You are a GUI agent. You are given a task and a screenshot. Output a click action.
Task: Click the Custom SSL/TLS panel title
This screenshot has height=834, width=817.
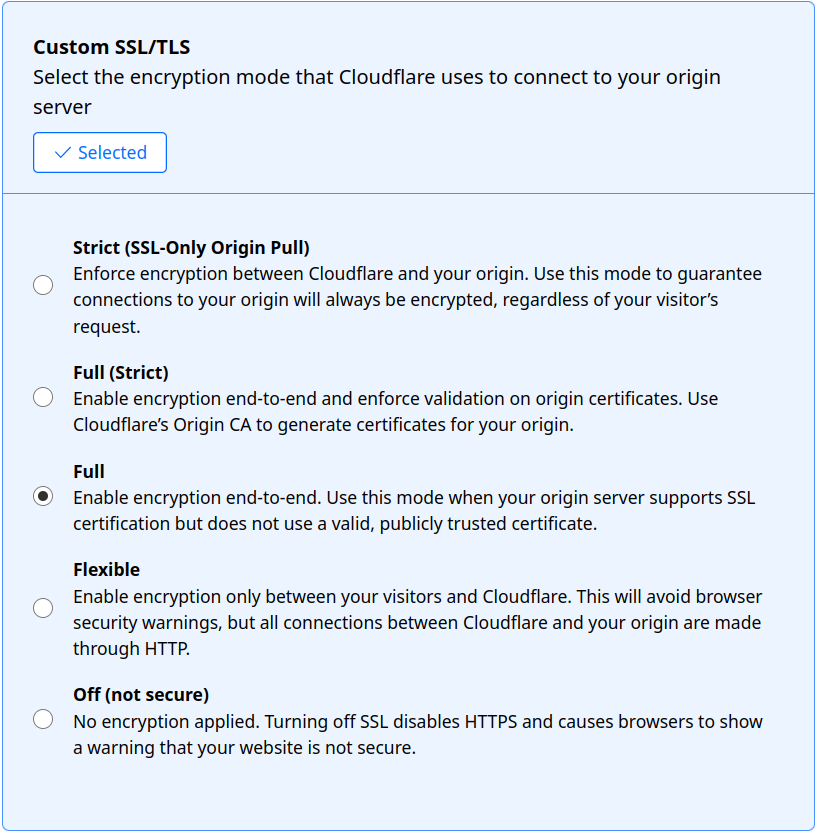[111, 46]
